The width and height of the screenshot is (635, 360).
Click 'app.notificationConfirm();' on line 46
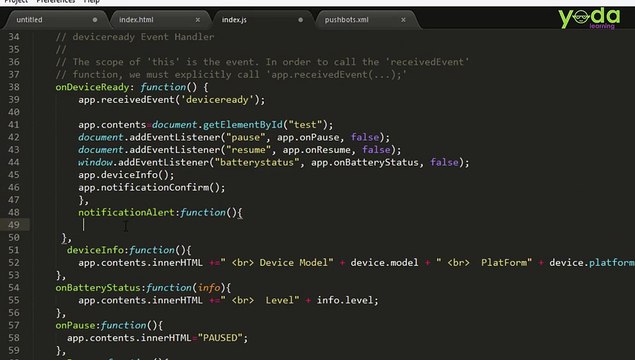[151, 187]
